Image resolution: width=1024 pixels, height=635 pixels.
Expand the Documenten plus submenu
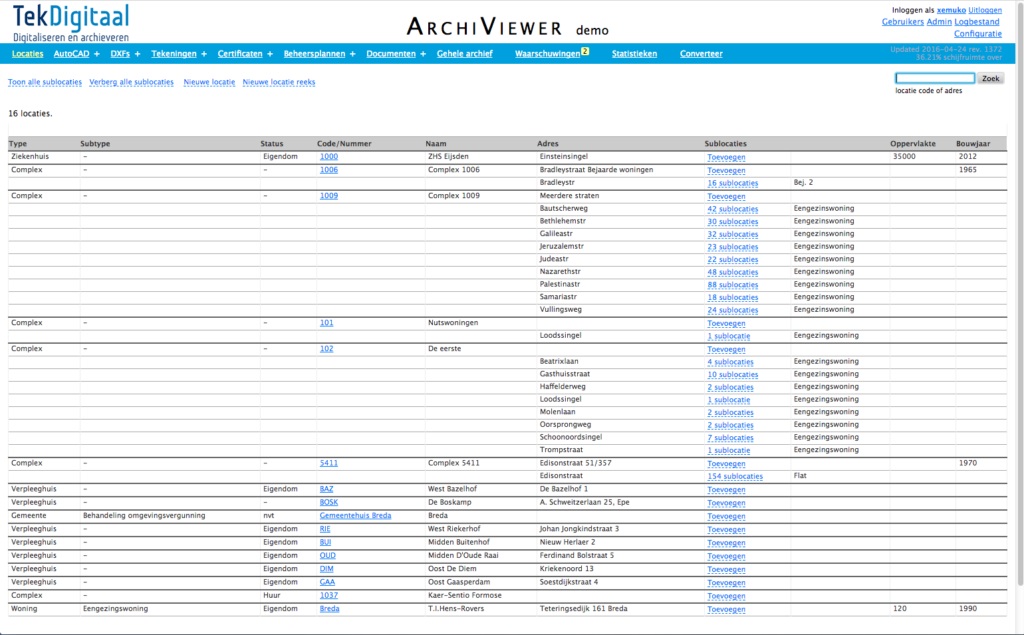[x=423, y=54]
